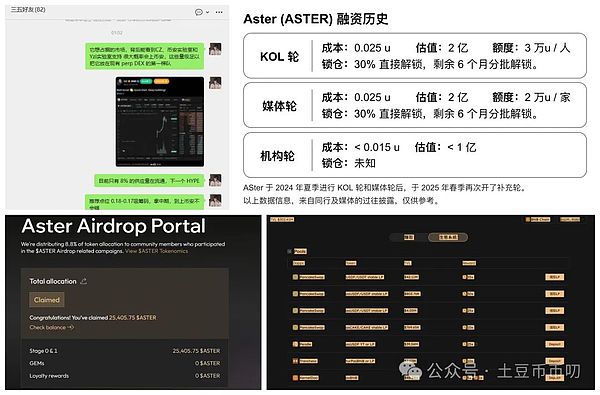The height and width of the screenshot is (395, 600).
Task: Open the View $ASTER Tokenomics link
Action: pyautogui.click(x=157, y=251)
